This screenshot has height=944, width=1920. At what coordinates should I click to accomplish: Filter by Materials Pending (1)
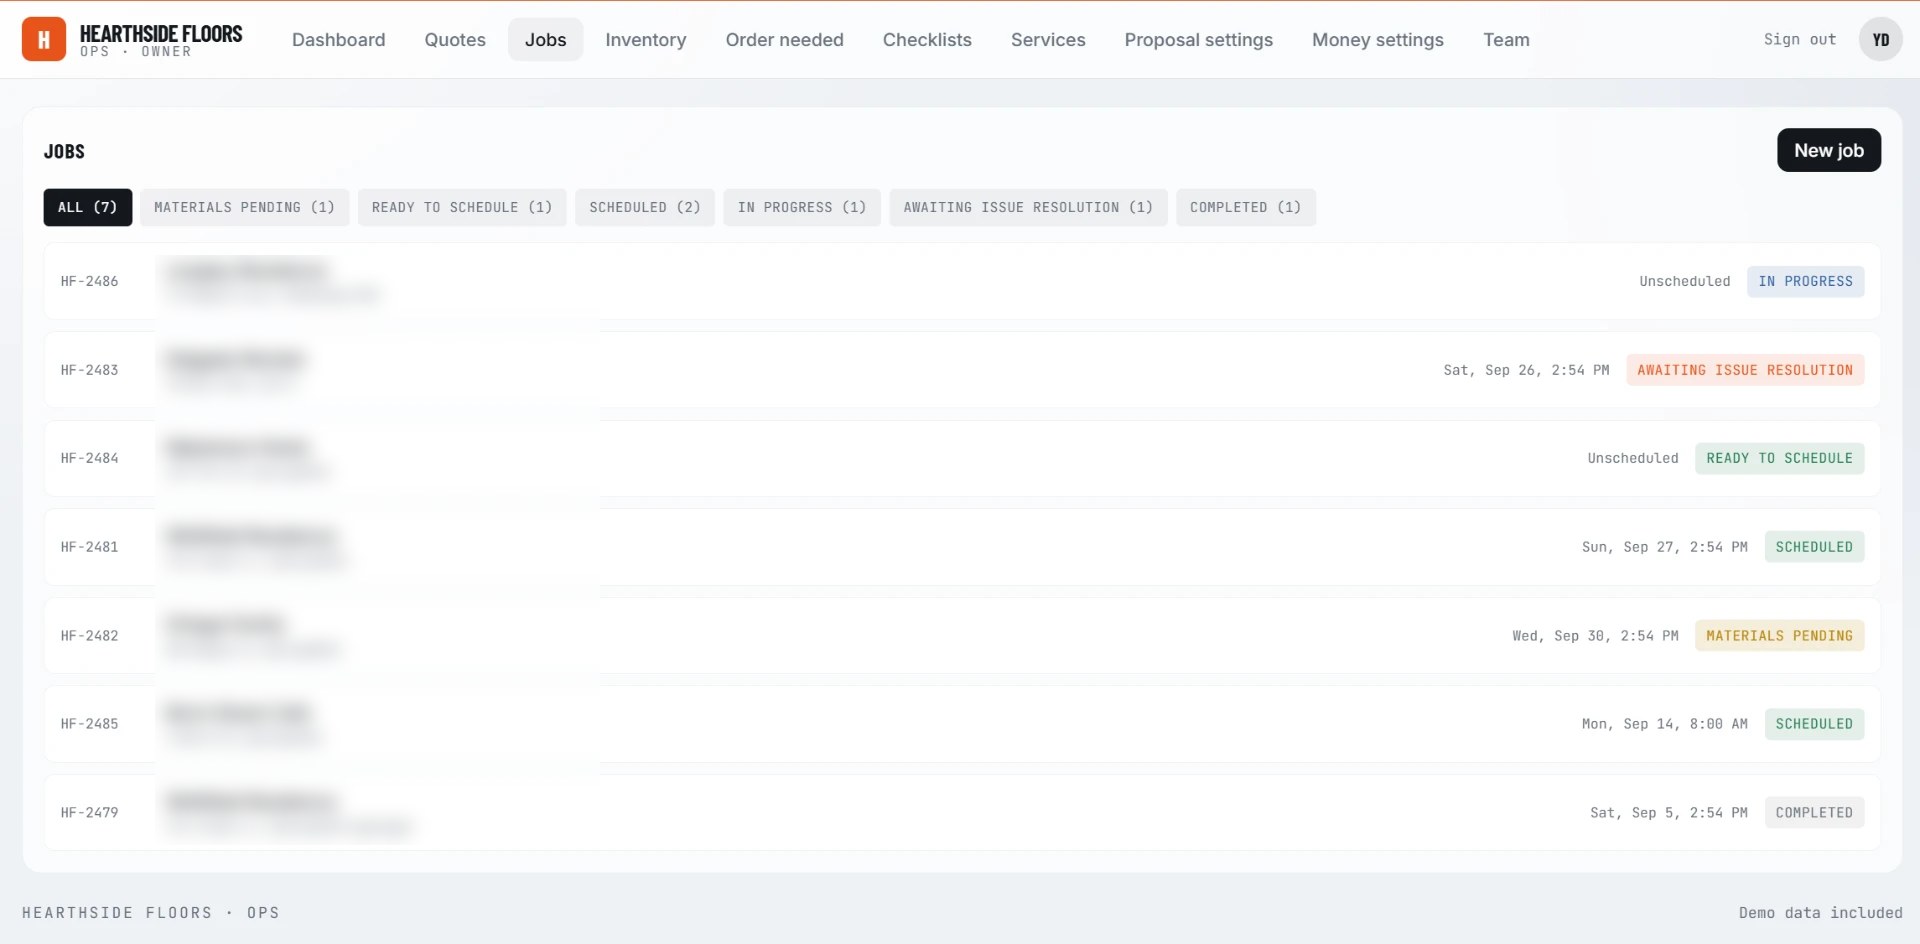pyautogui.click(x=244, y=207)
